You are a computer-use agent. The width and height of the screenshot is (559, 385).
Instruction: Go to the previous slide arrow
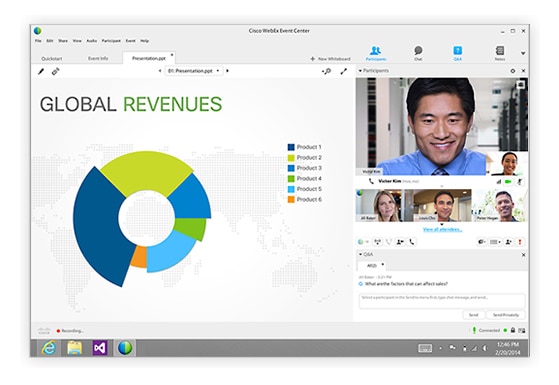pyautogui.click(x=160, y=71)
